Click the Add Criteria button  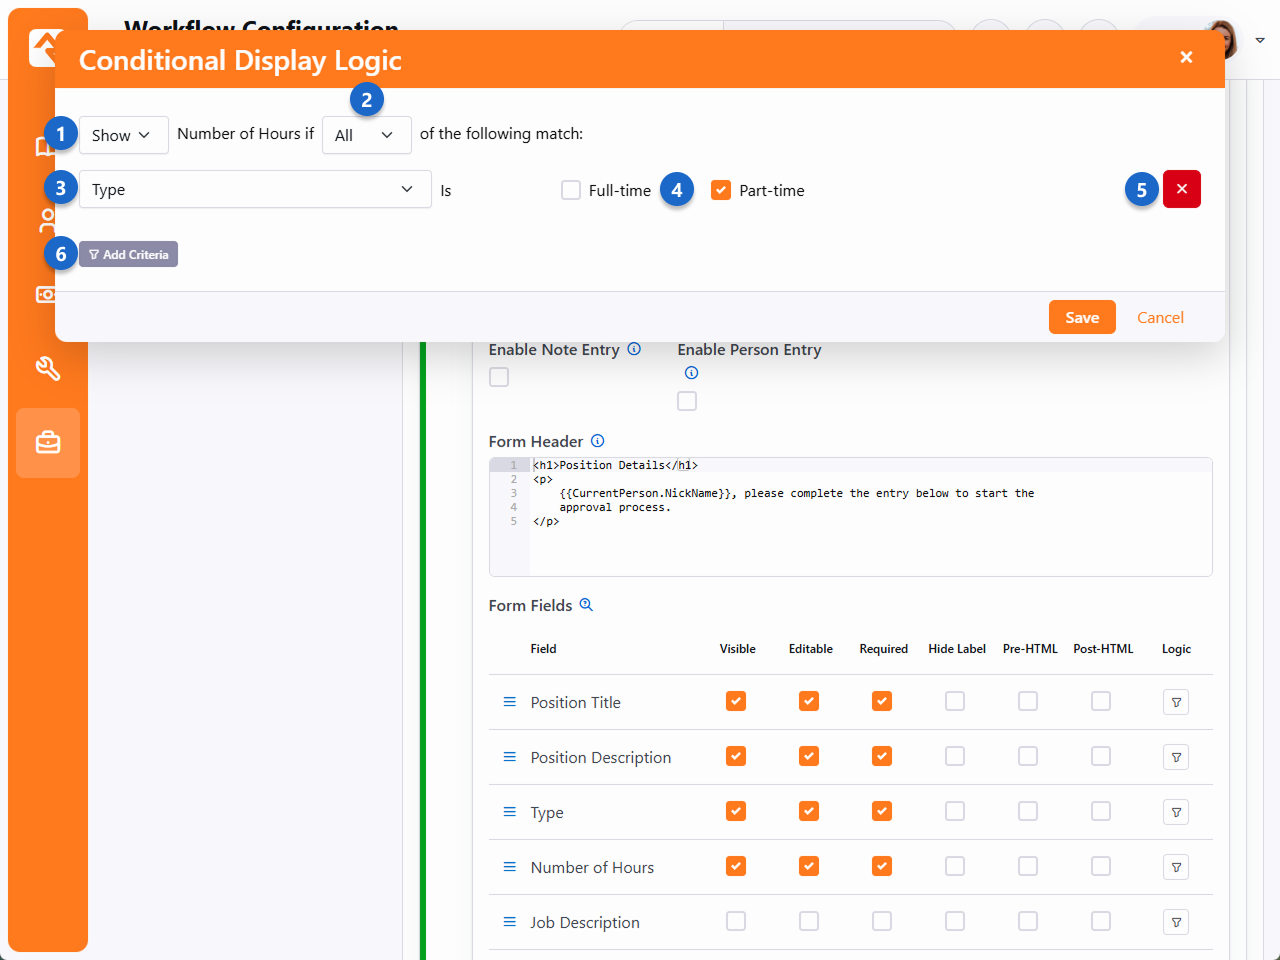(x=128, y=254)
